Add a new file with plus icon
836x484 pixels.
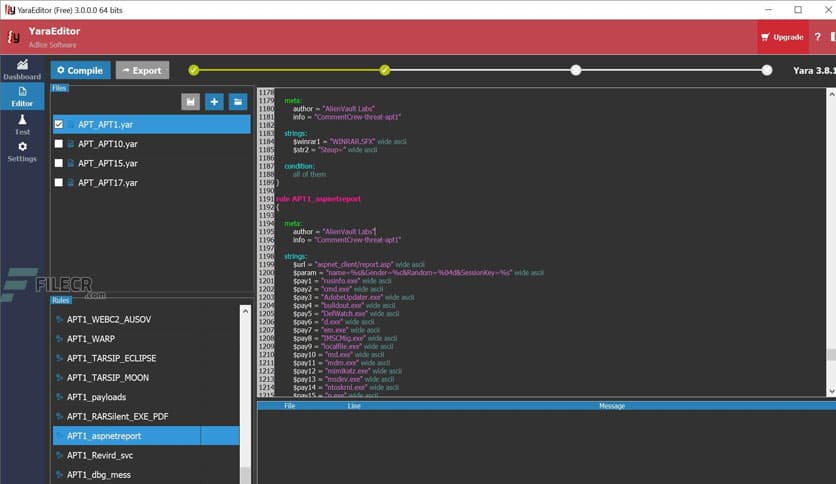pos(214,101)
